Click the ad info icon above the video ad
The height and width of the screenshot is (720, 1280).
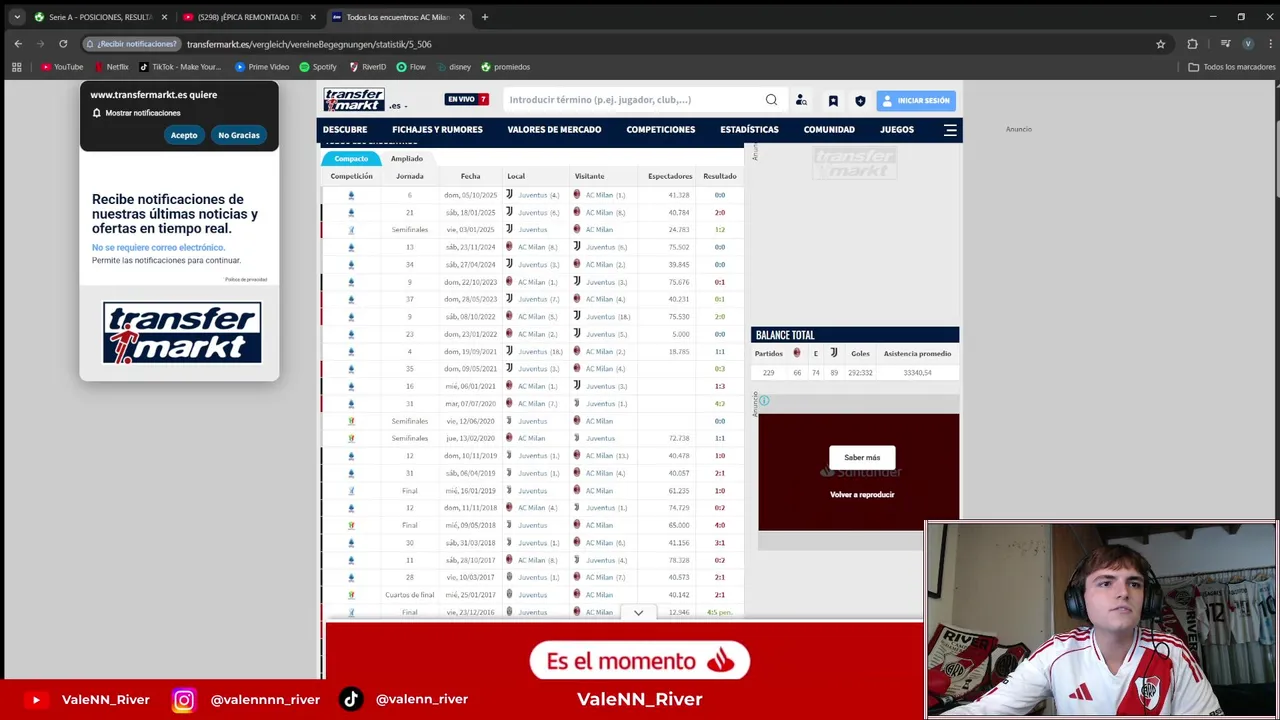764,401
